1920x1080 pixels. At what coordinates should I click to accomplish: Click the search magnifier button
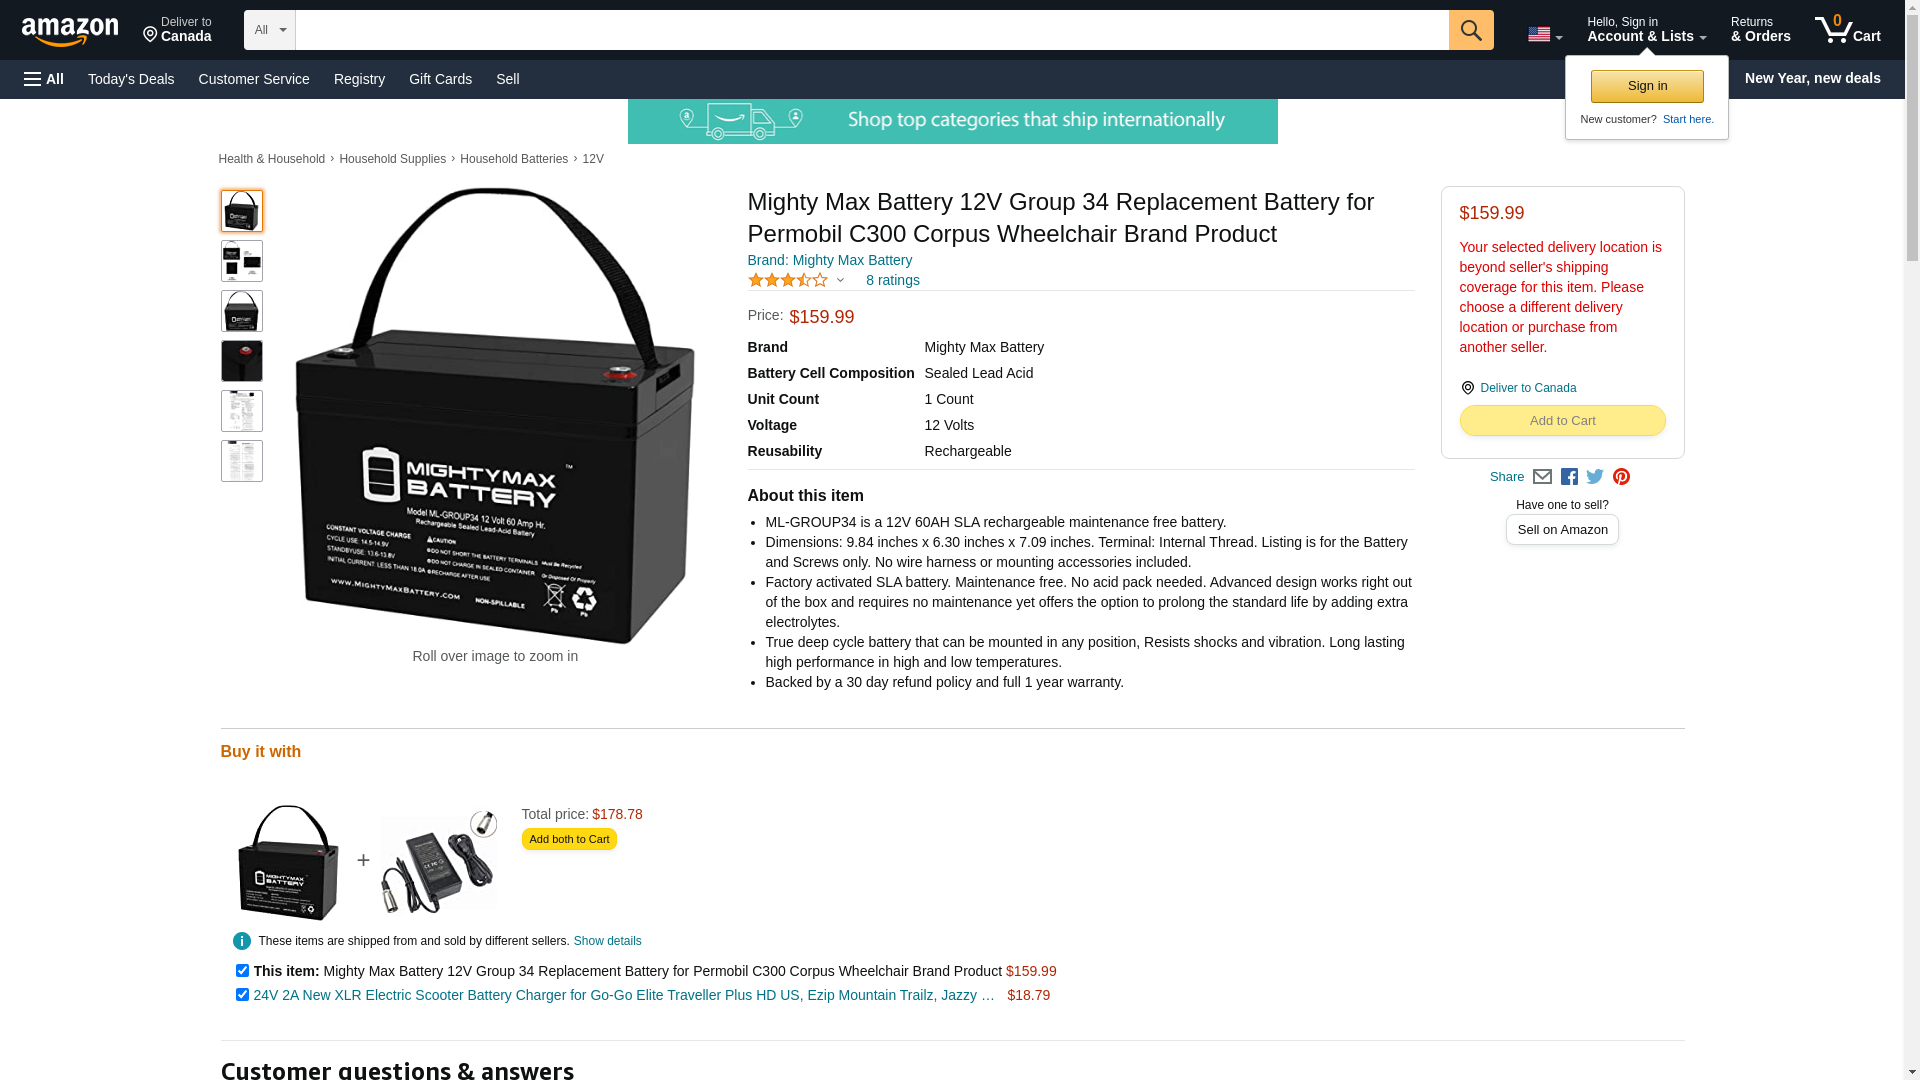tap(1471, 30)
